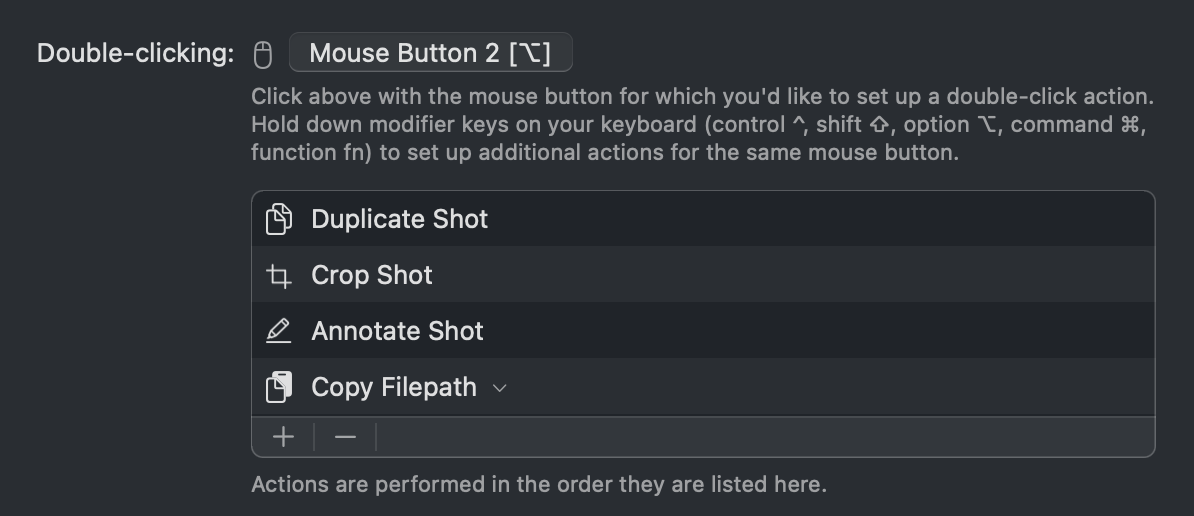Add a new action with the plus button
Image resolution: width=1194 pixels, height=516 pixels.
283,437
